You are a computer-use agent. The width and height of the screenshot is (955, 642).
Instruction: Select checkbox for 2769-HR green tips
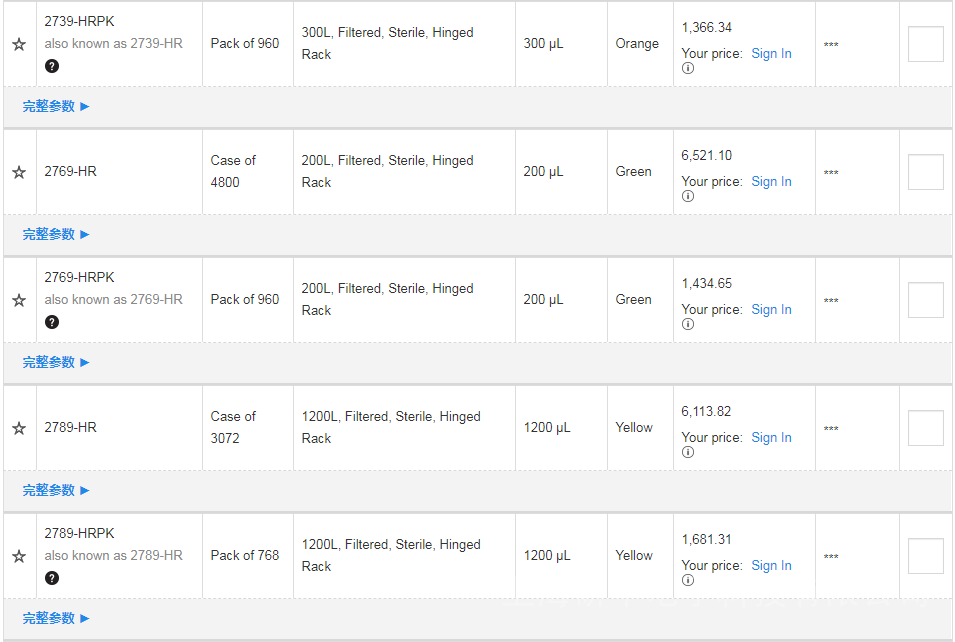click(925, 172)
